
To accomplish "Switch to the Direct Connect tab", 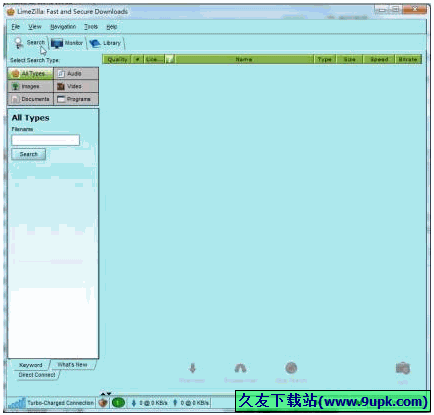I will tap(37, 375).
